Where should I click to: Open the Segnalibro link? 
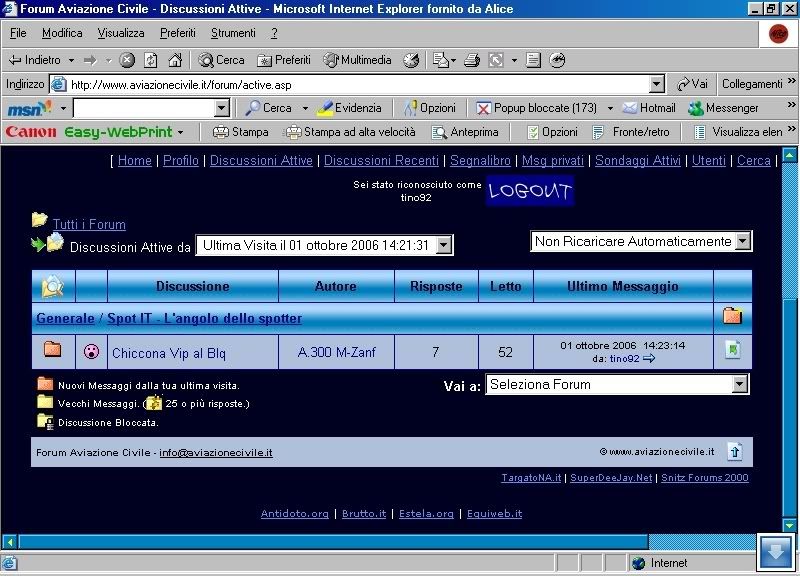[x=480, y=160]
